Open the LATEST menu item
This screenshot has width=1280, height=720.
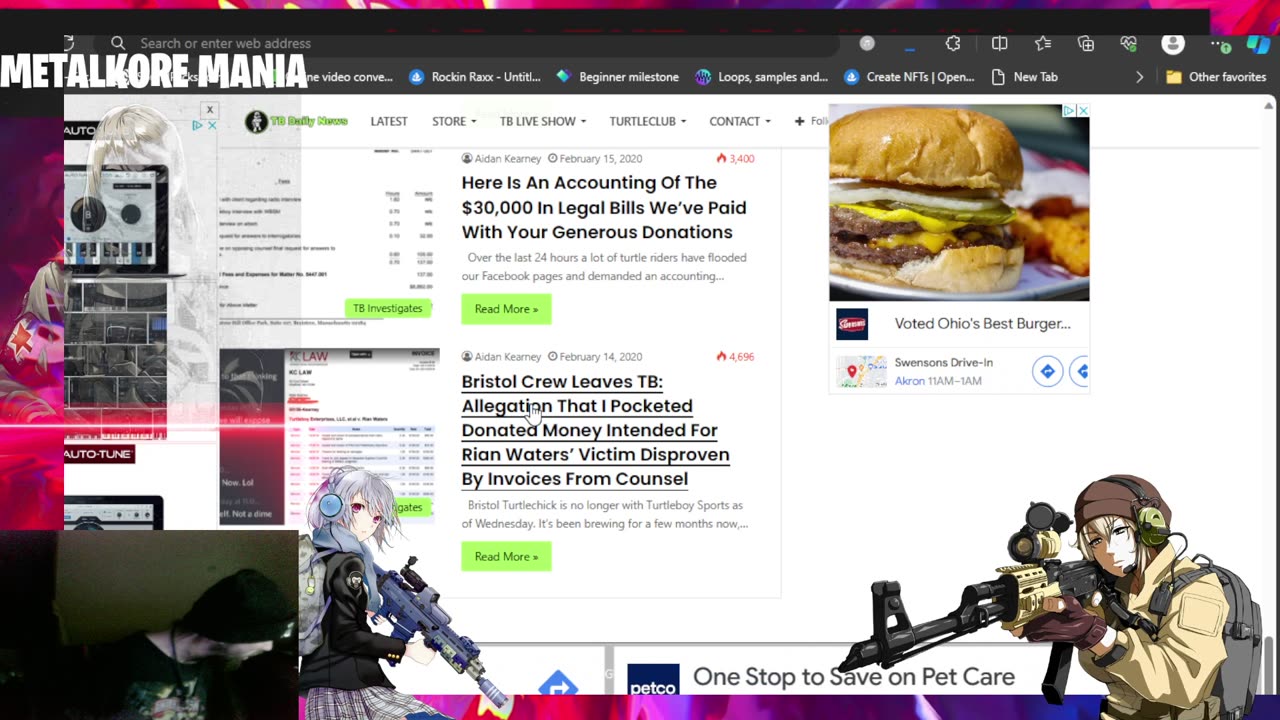pyautogui.click(x=389, y=121)
